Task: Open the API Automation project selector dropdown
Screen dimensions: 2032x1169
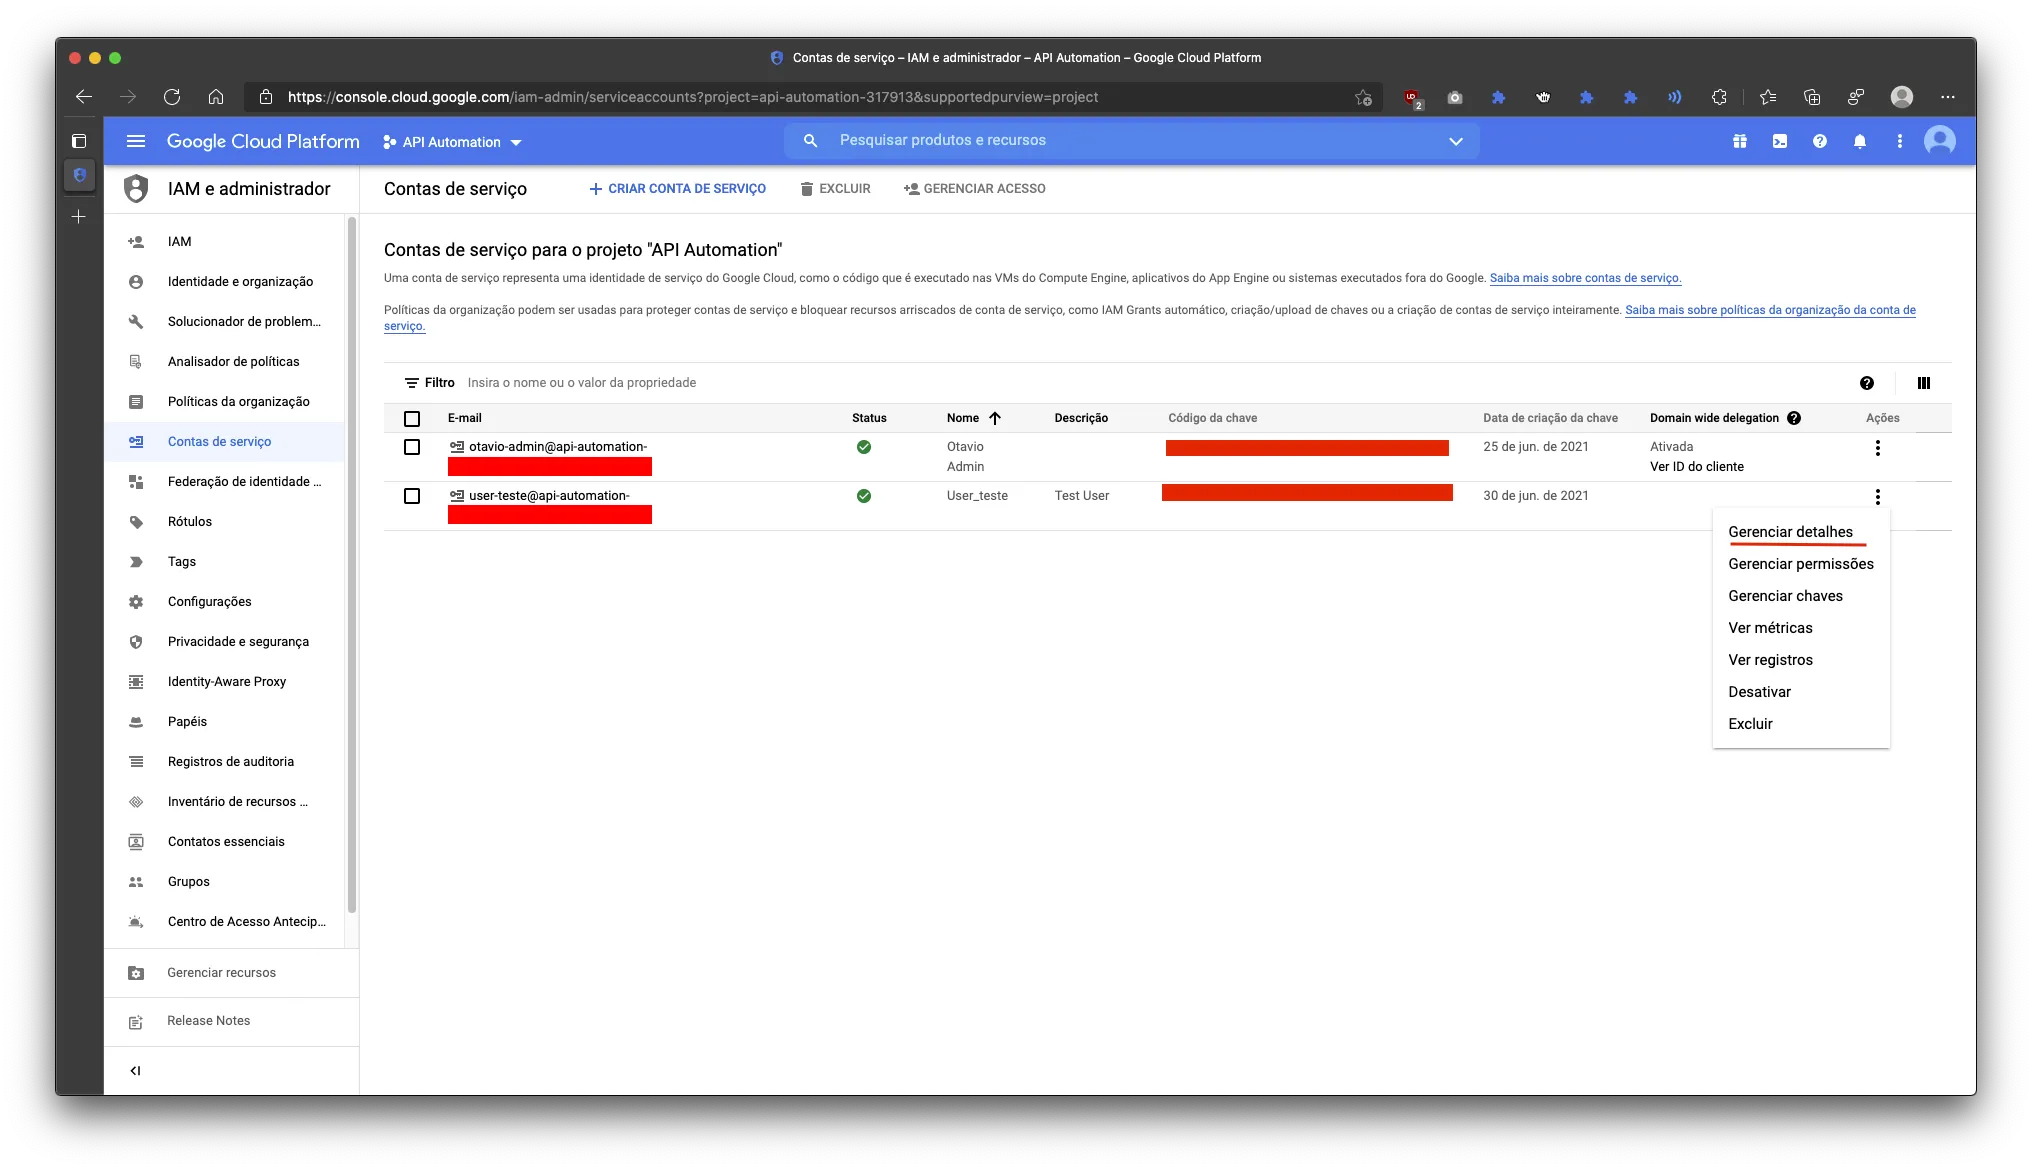Action: [x=452, y=142]
